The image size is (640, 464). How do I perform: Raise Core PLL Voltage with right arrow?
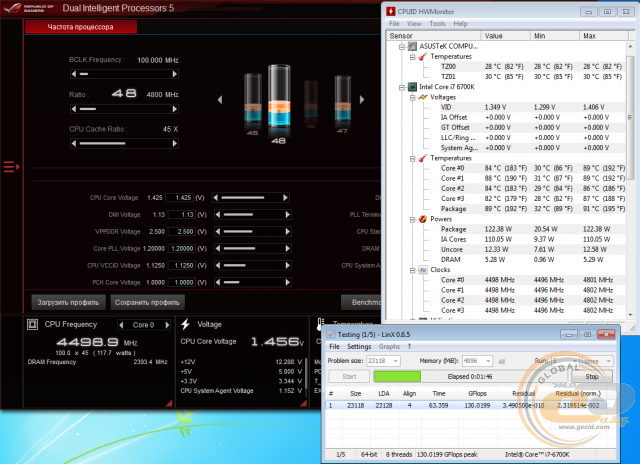pos(288,249)
